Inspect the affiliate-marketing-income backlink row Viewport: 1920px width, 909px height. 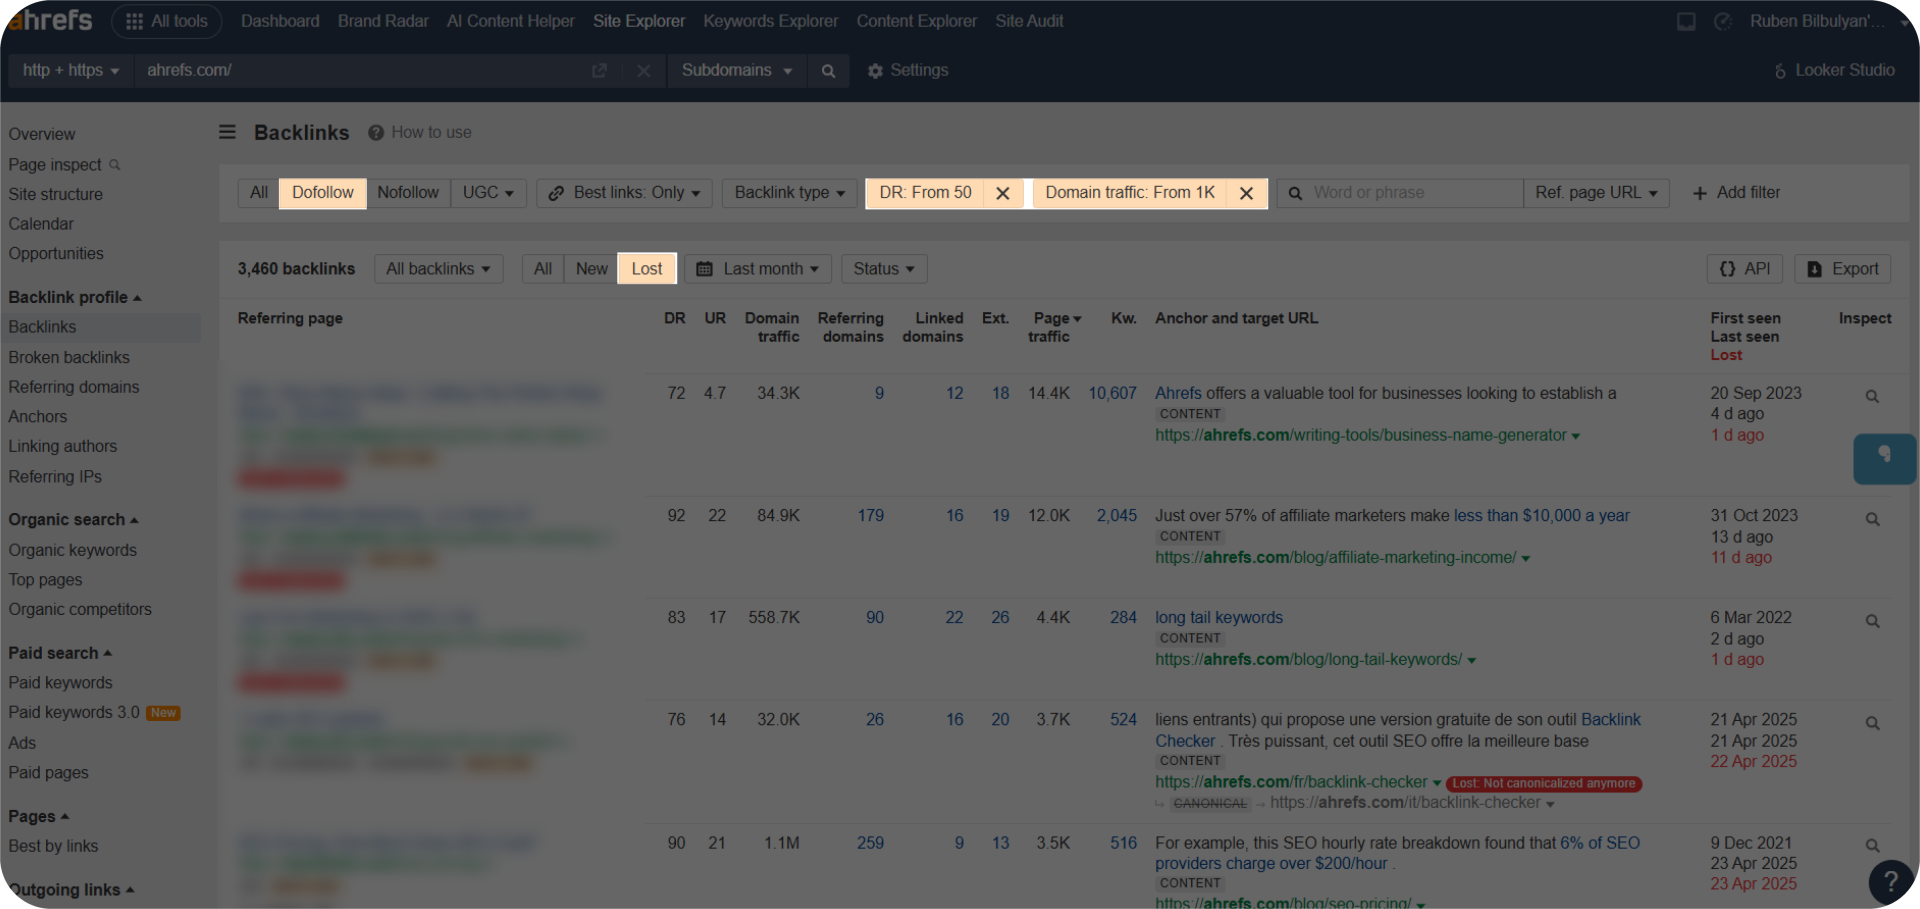click(x=1872, y=519)
